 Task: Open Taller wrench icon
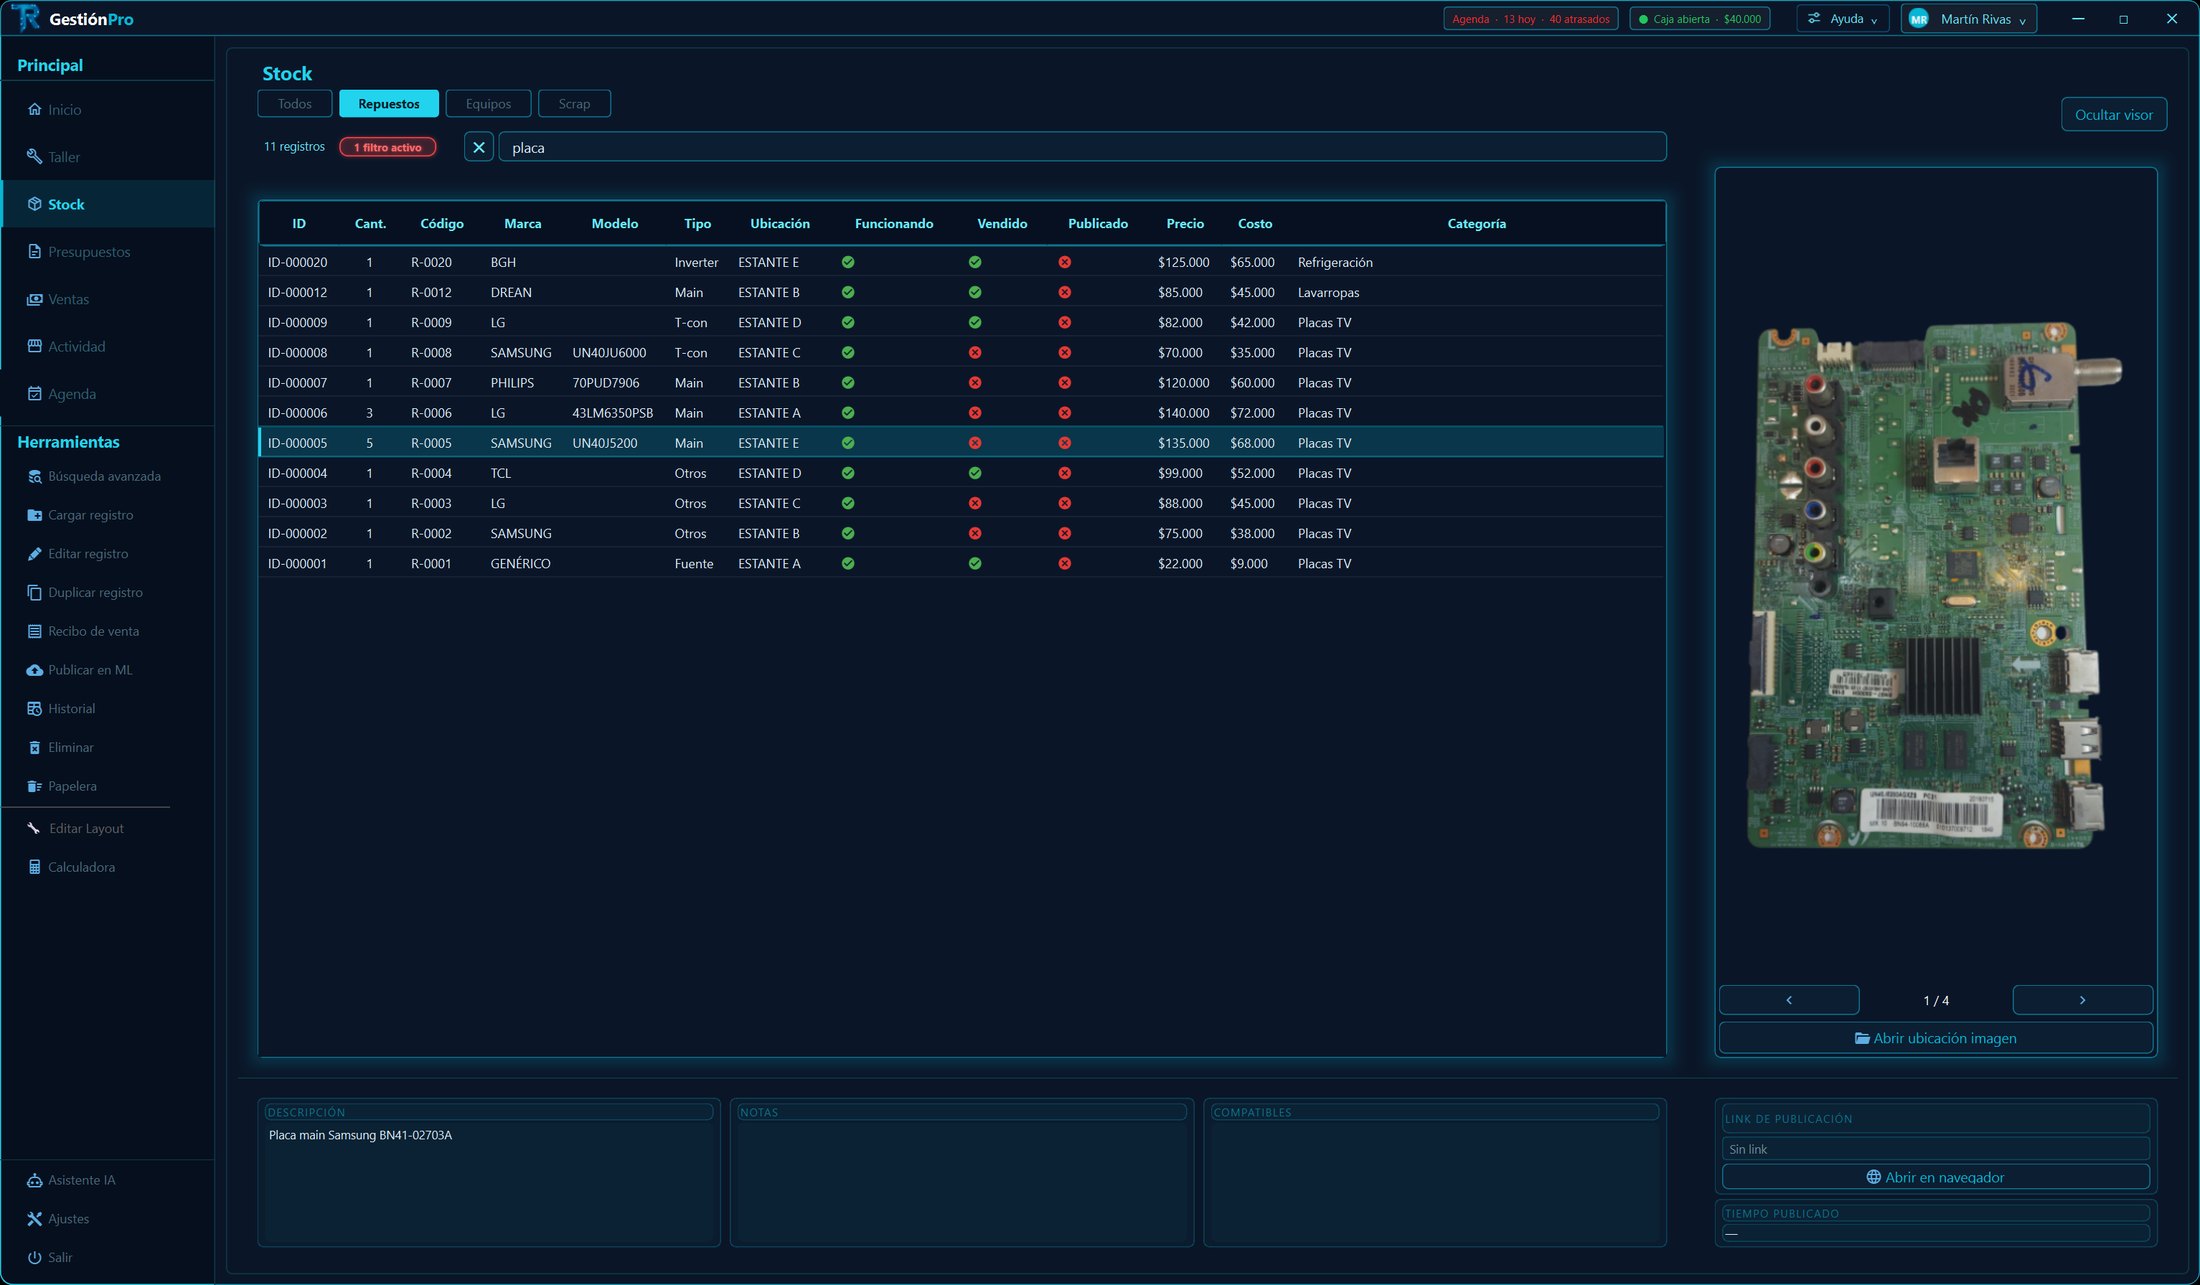coord(34,157)
